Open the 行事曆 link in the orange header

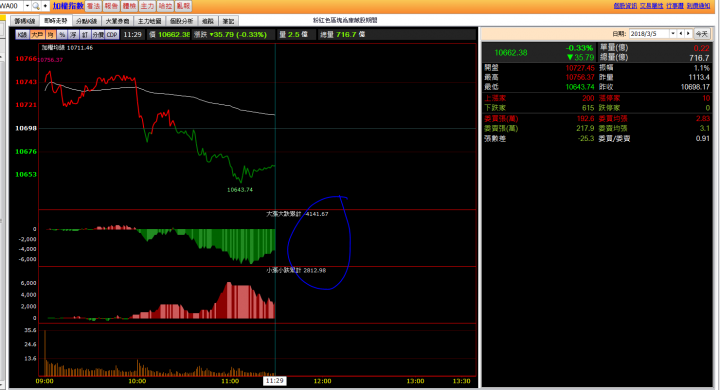point(675,6)
